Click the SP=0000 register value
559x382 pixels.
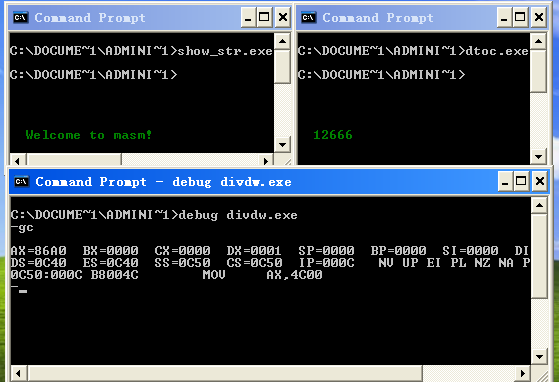point(326,251)
